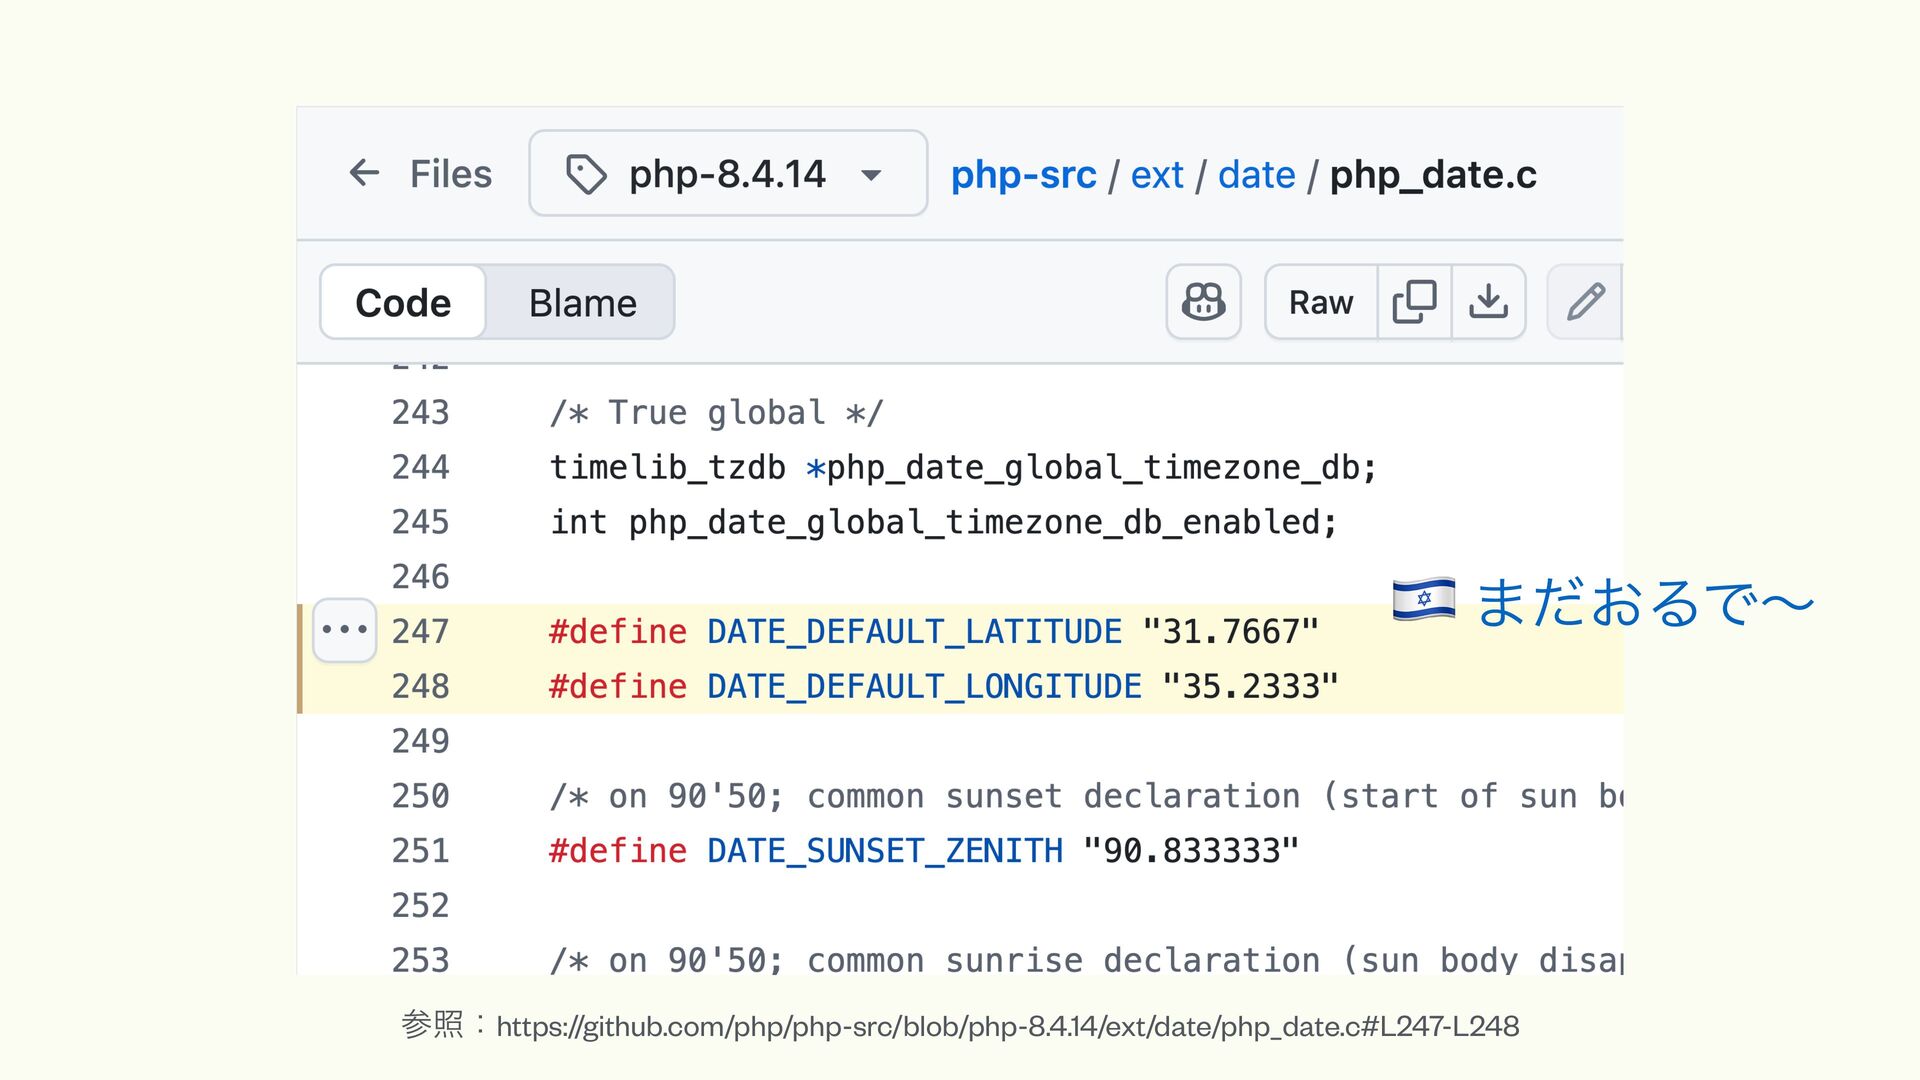This screenshot has width=1920, height=1080.
Task: Switch to the Blame view tab
Action: [x=582, y=303]
